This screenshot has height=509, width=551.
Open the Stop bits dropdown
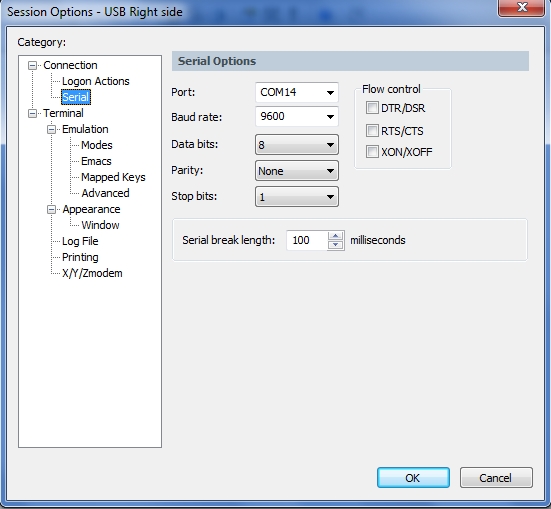[297, 196]
